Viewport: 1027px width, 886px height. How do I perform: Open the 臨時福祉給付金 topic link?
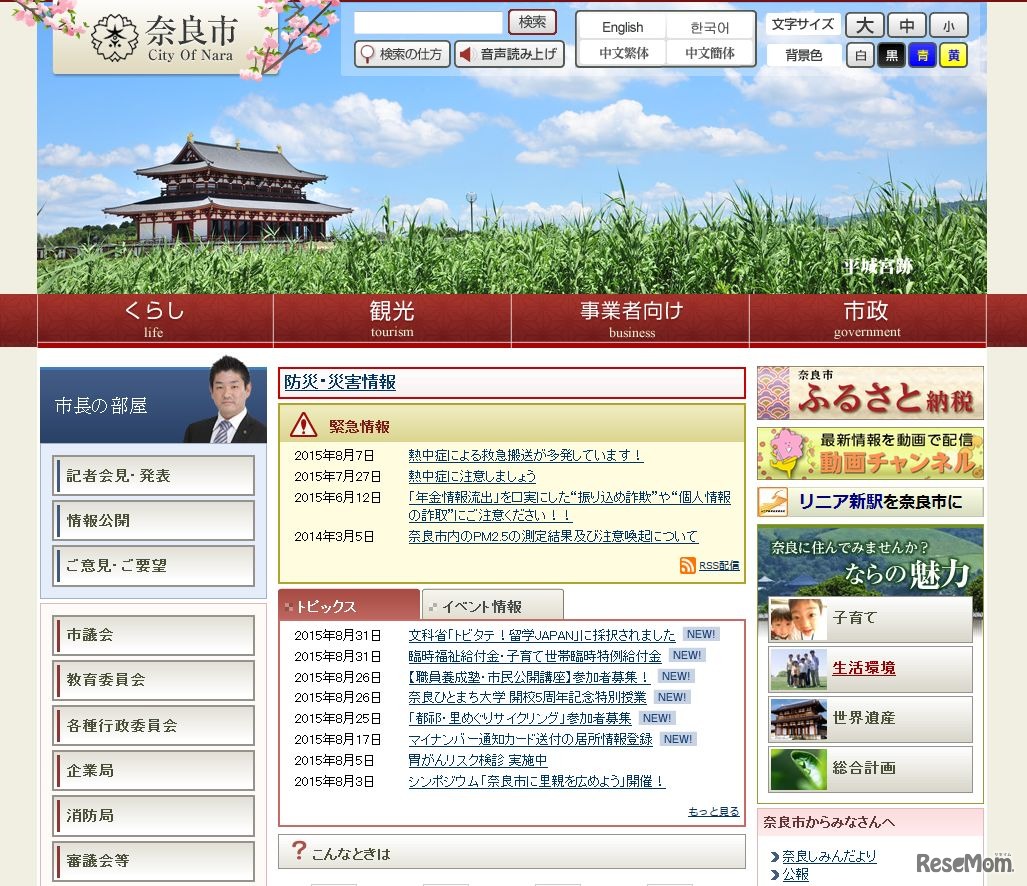coord(535,656)
